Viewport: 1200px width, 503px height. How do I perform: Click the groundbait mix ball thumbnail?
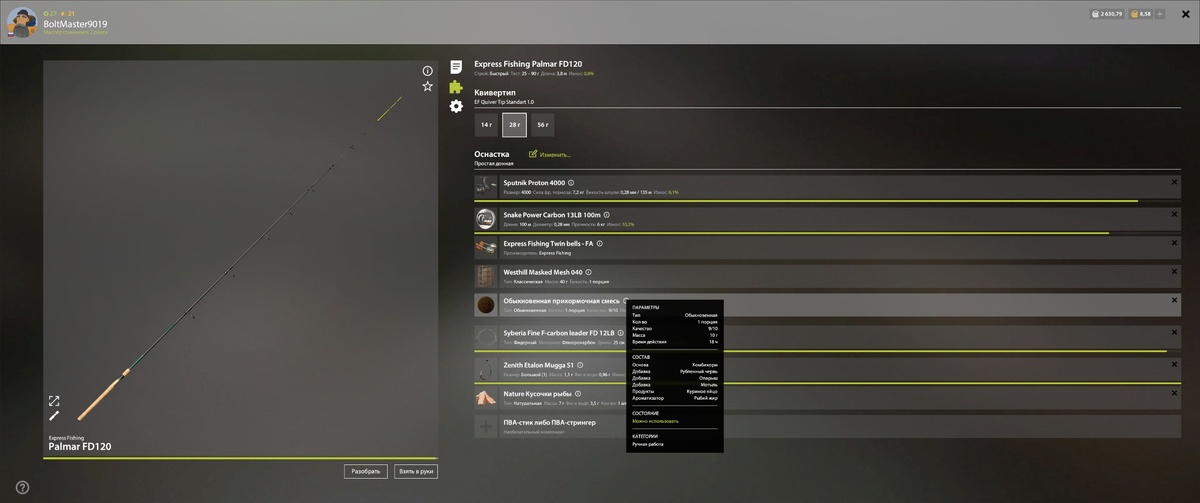(486, 305)
